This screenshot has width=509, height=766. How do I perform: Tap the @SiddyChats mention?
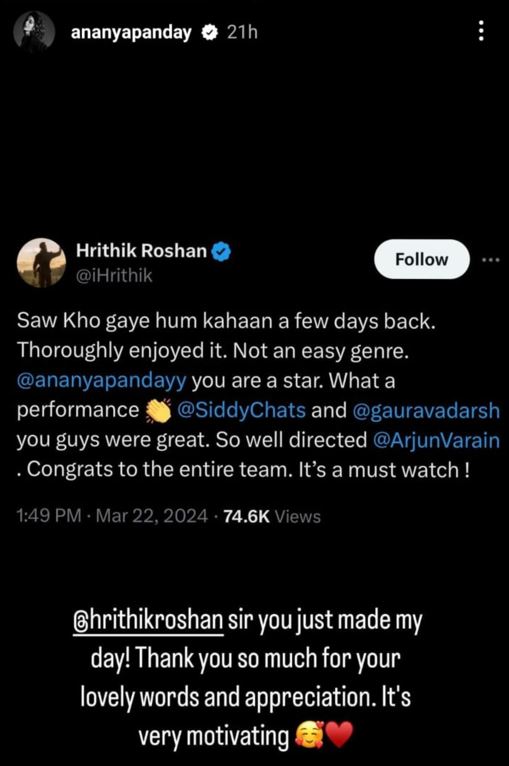tap(241, 410)
